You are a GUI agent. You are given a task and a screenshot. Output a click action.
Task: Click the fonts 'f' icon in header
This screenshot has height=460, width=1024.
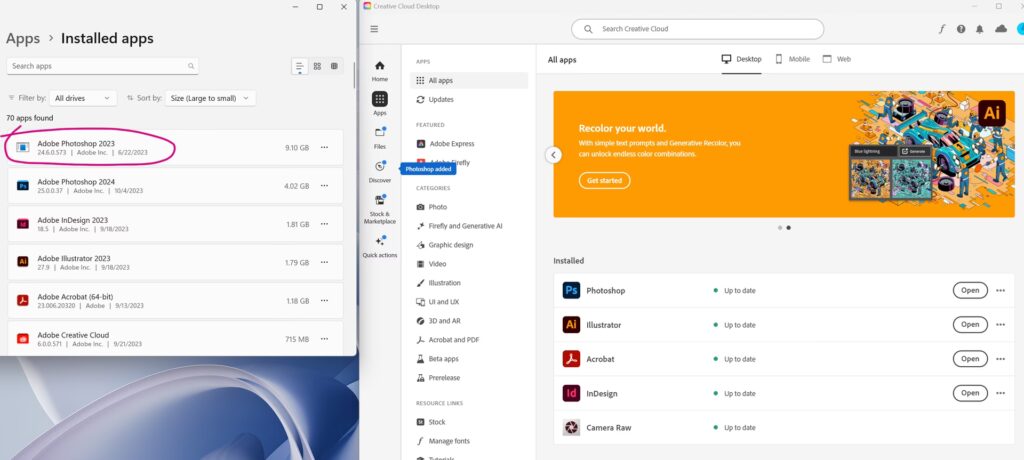tap(941, 29)
